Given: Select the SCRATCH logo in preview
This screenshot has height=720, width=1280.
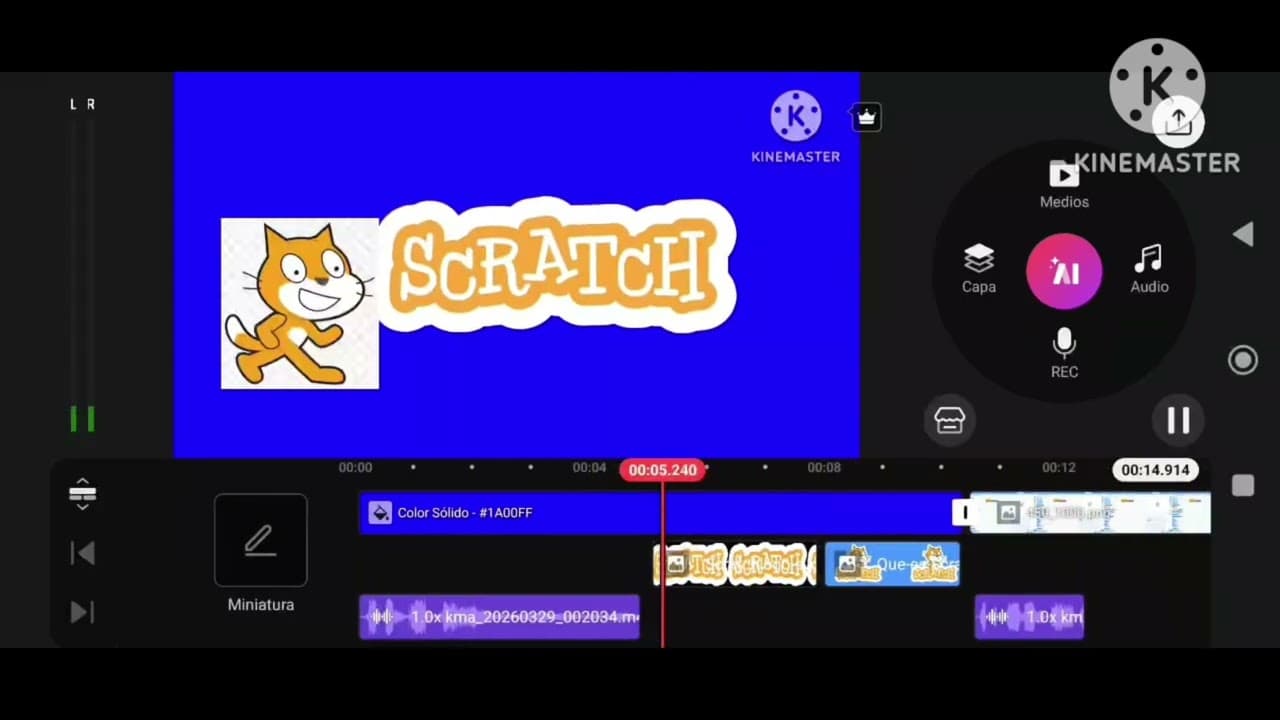Looking at the screenshot, I should (x=557, y=265).
